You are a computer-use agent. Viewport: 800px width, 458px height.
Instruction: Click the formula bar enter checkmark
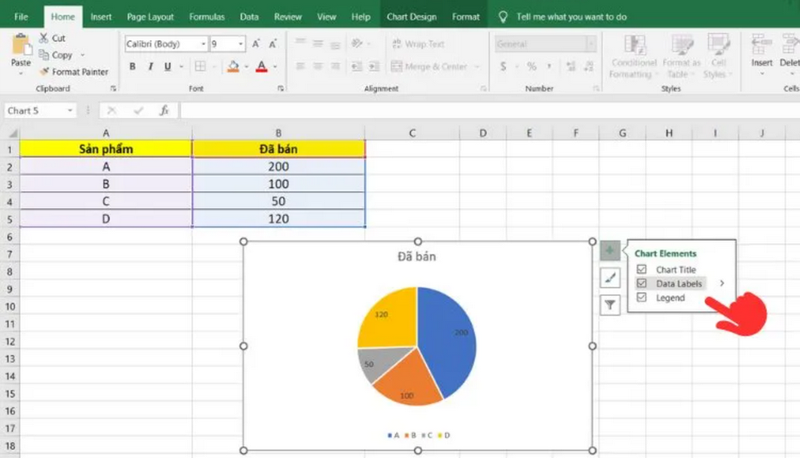138,110
